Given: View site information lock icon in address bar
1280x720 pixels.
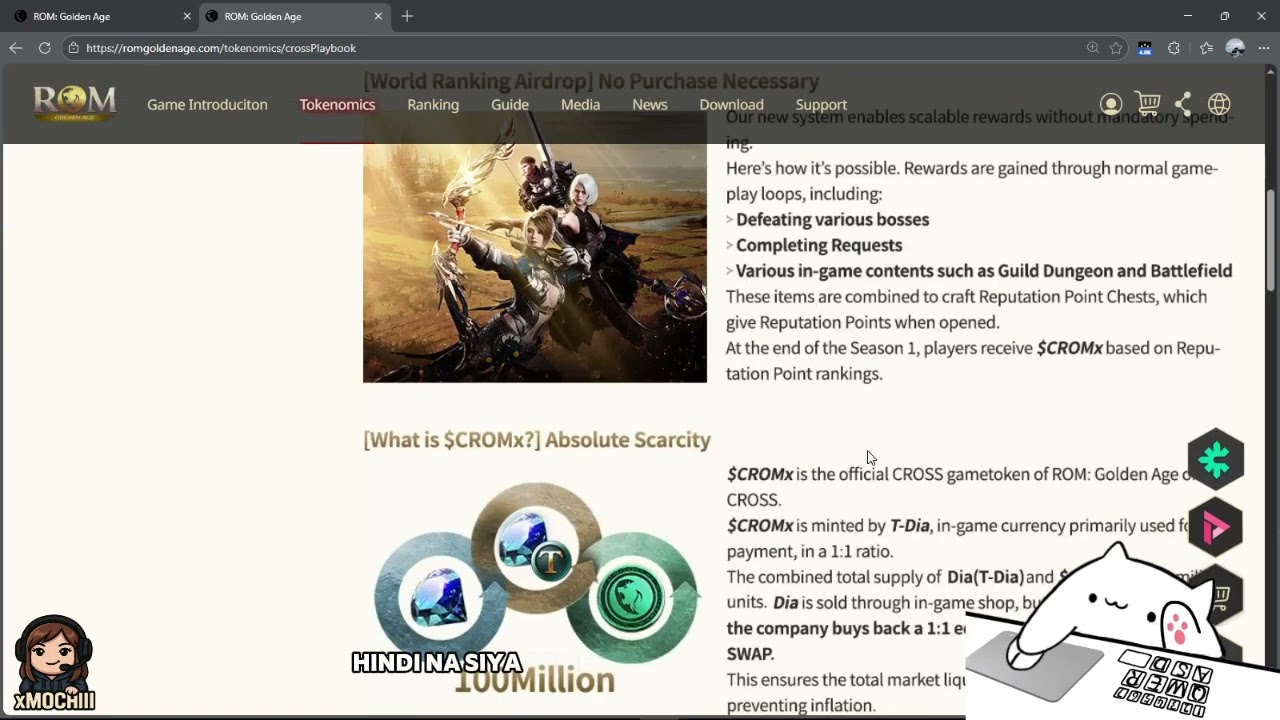Looking at the screenshot, I should [73, 48].
